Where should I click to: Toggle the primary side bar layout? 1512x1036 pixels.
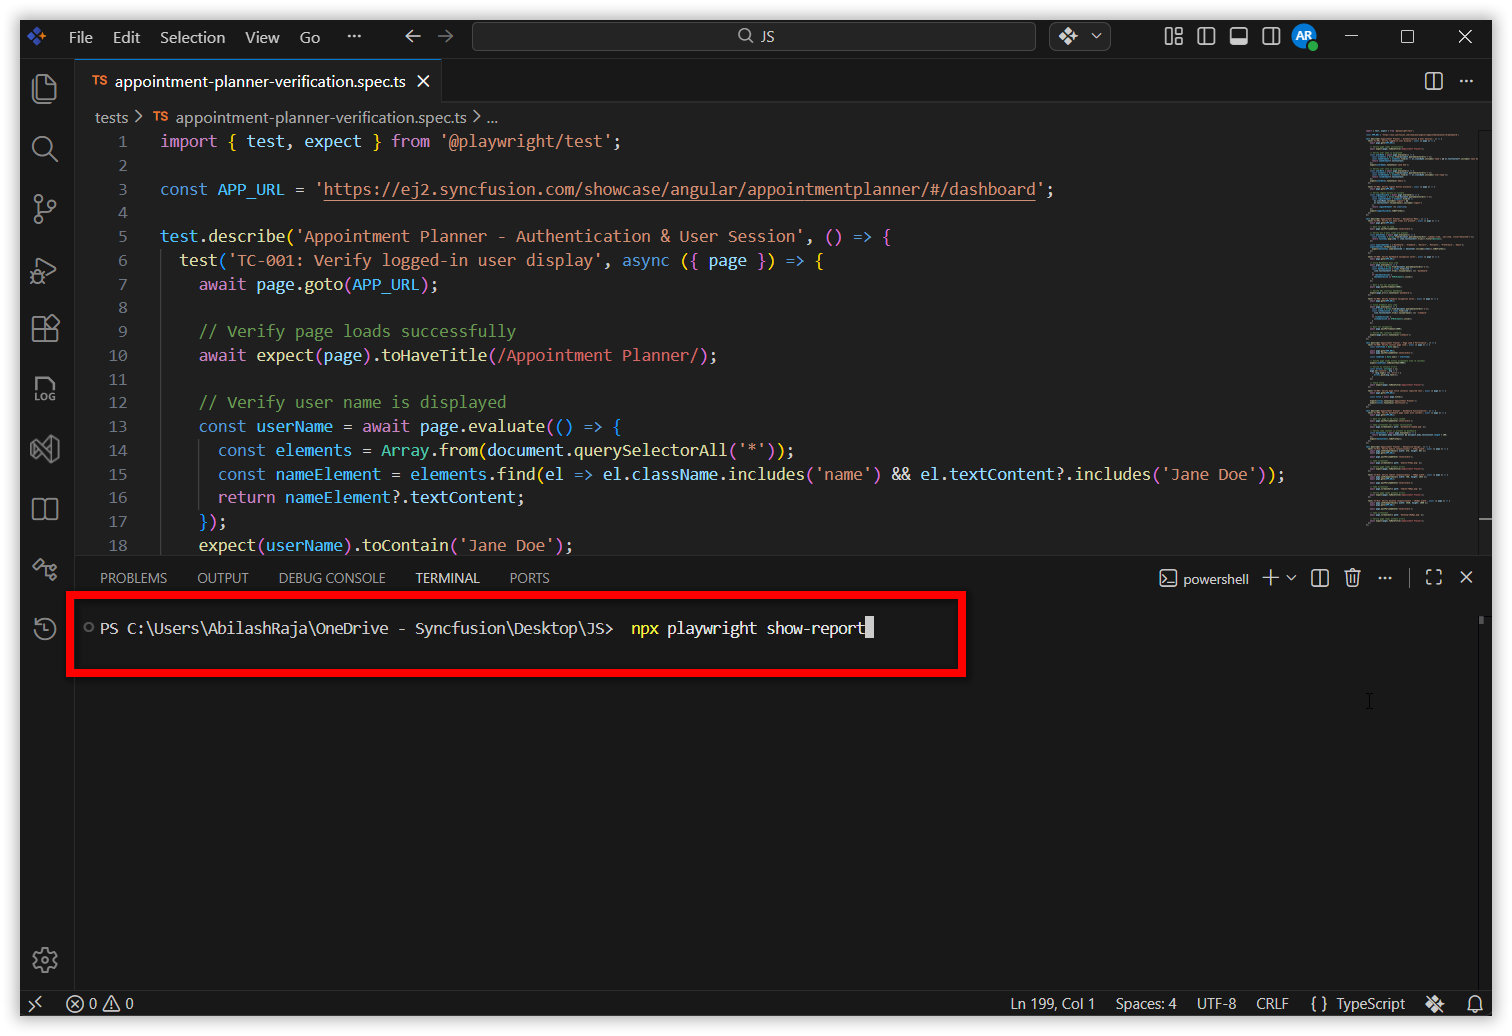1206,36
